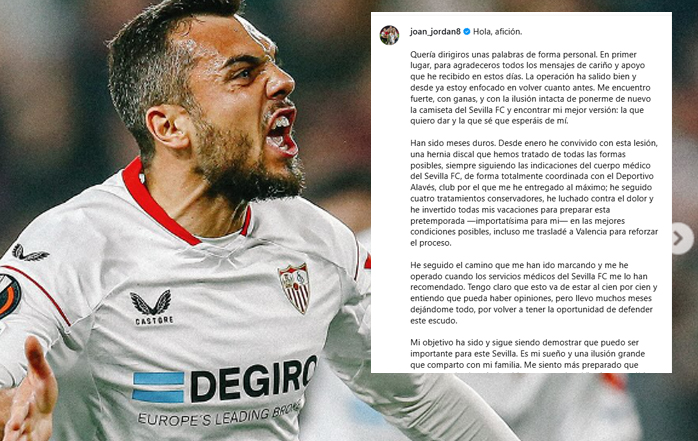Viewport: 698px width, 441px height.
Task: Click the blue verified badge
Action: click(x=467, y=32)
